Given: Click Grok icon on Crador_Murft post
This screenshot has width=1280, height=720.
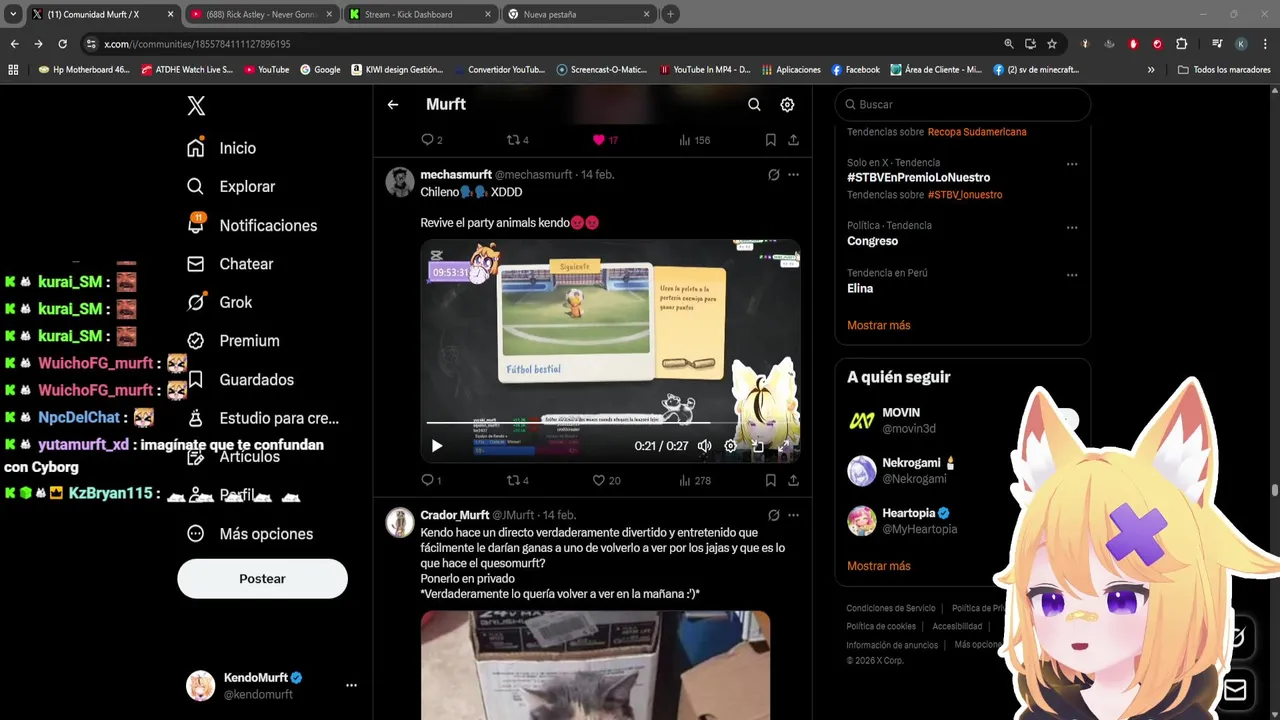Looking at the screenshot, I should 773,515.
